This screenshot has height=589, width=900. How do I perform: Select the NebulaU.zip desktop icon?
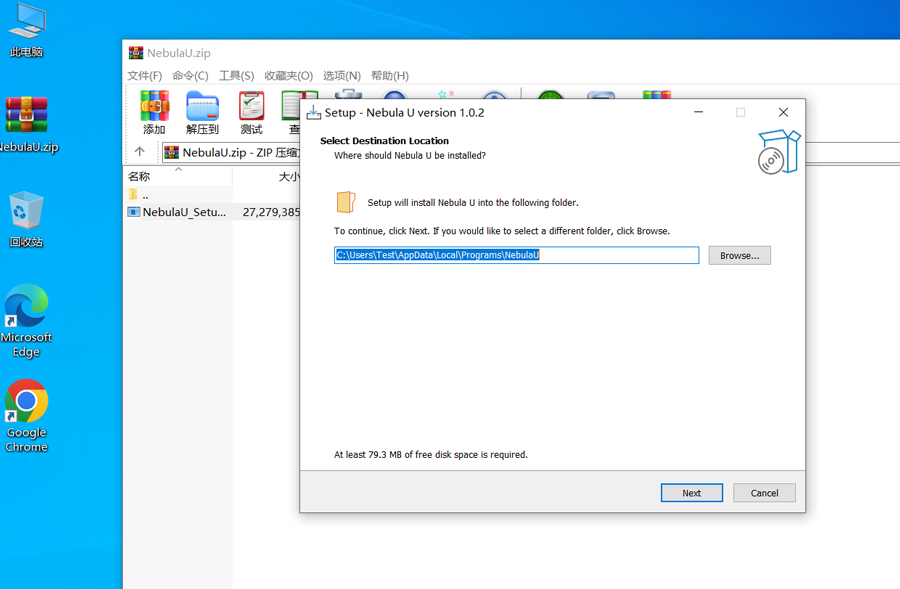(27, 125)
